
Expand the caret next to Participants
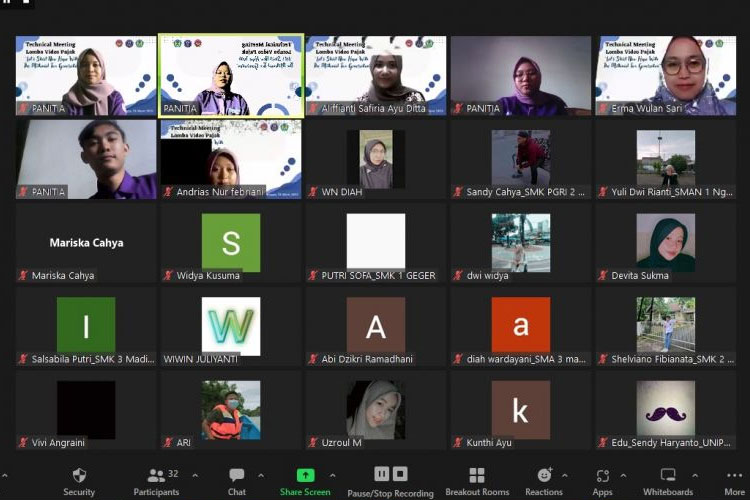[195, 476]
